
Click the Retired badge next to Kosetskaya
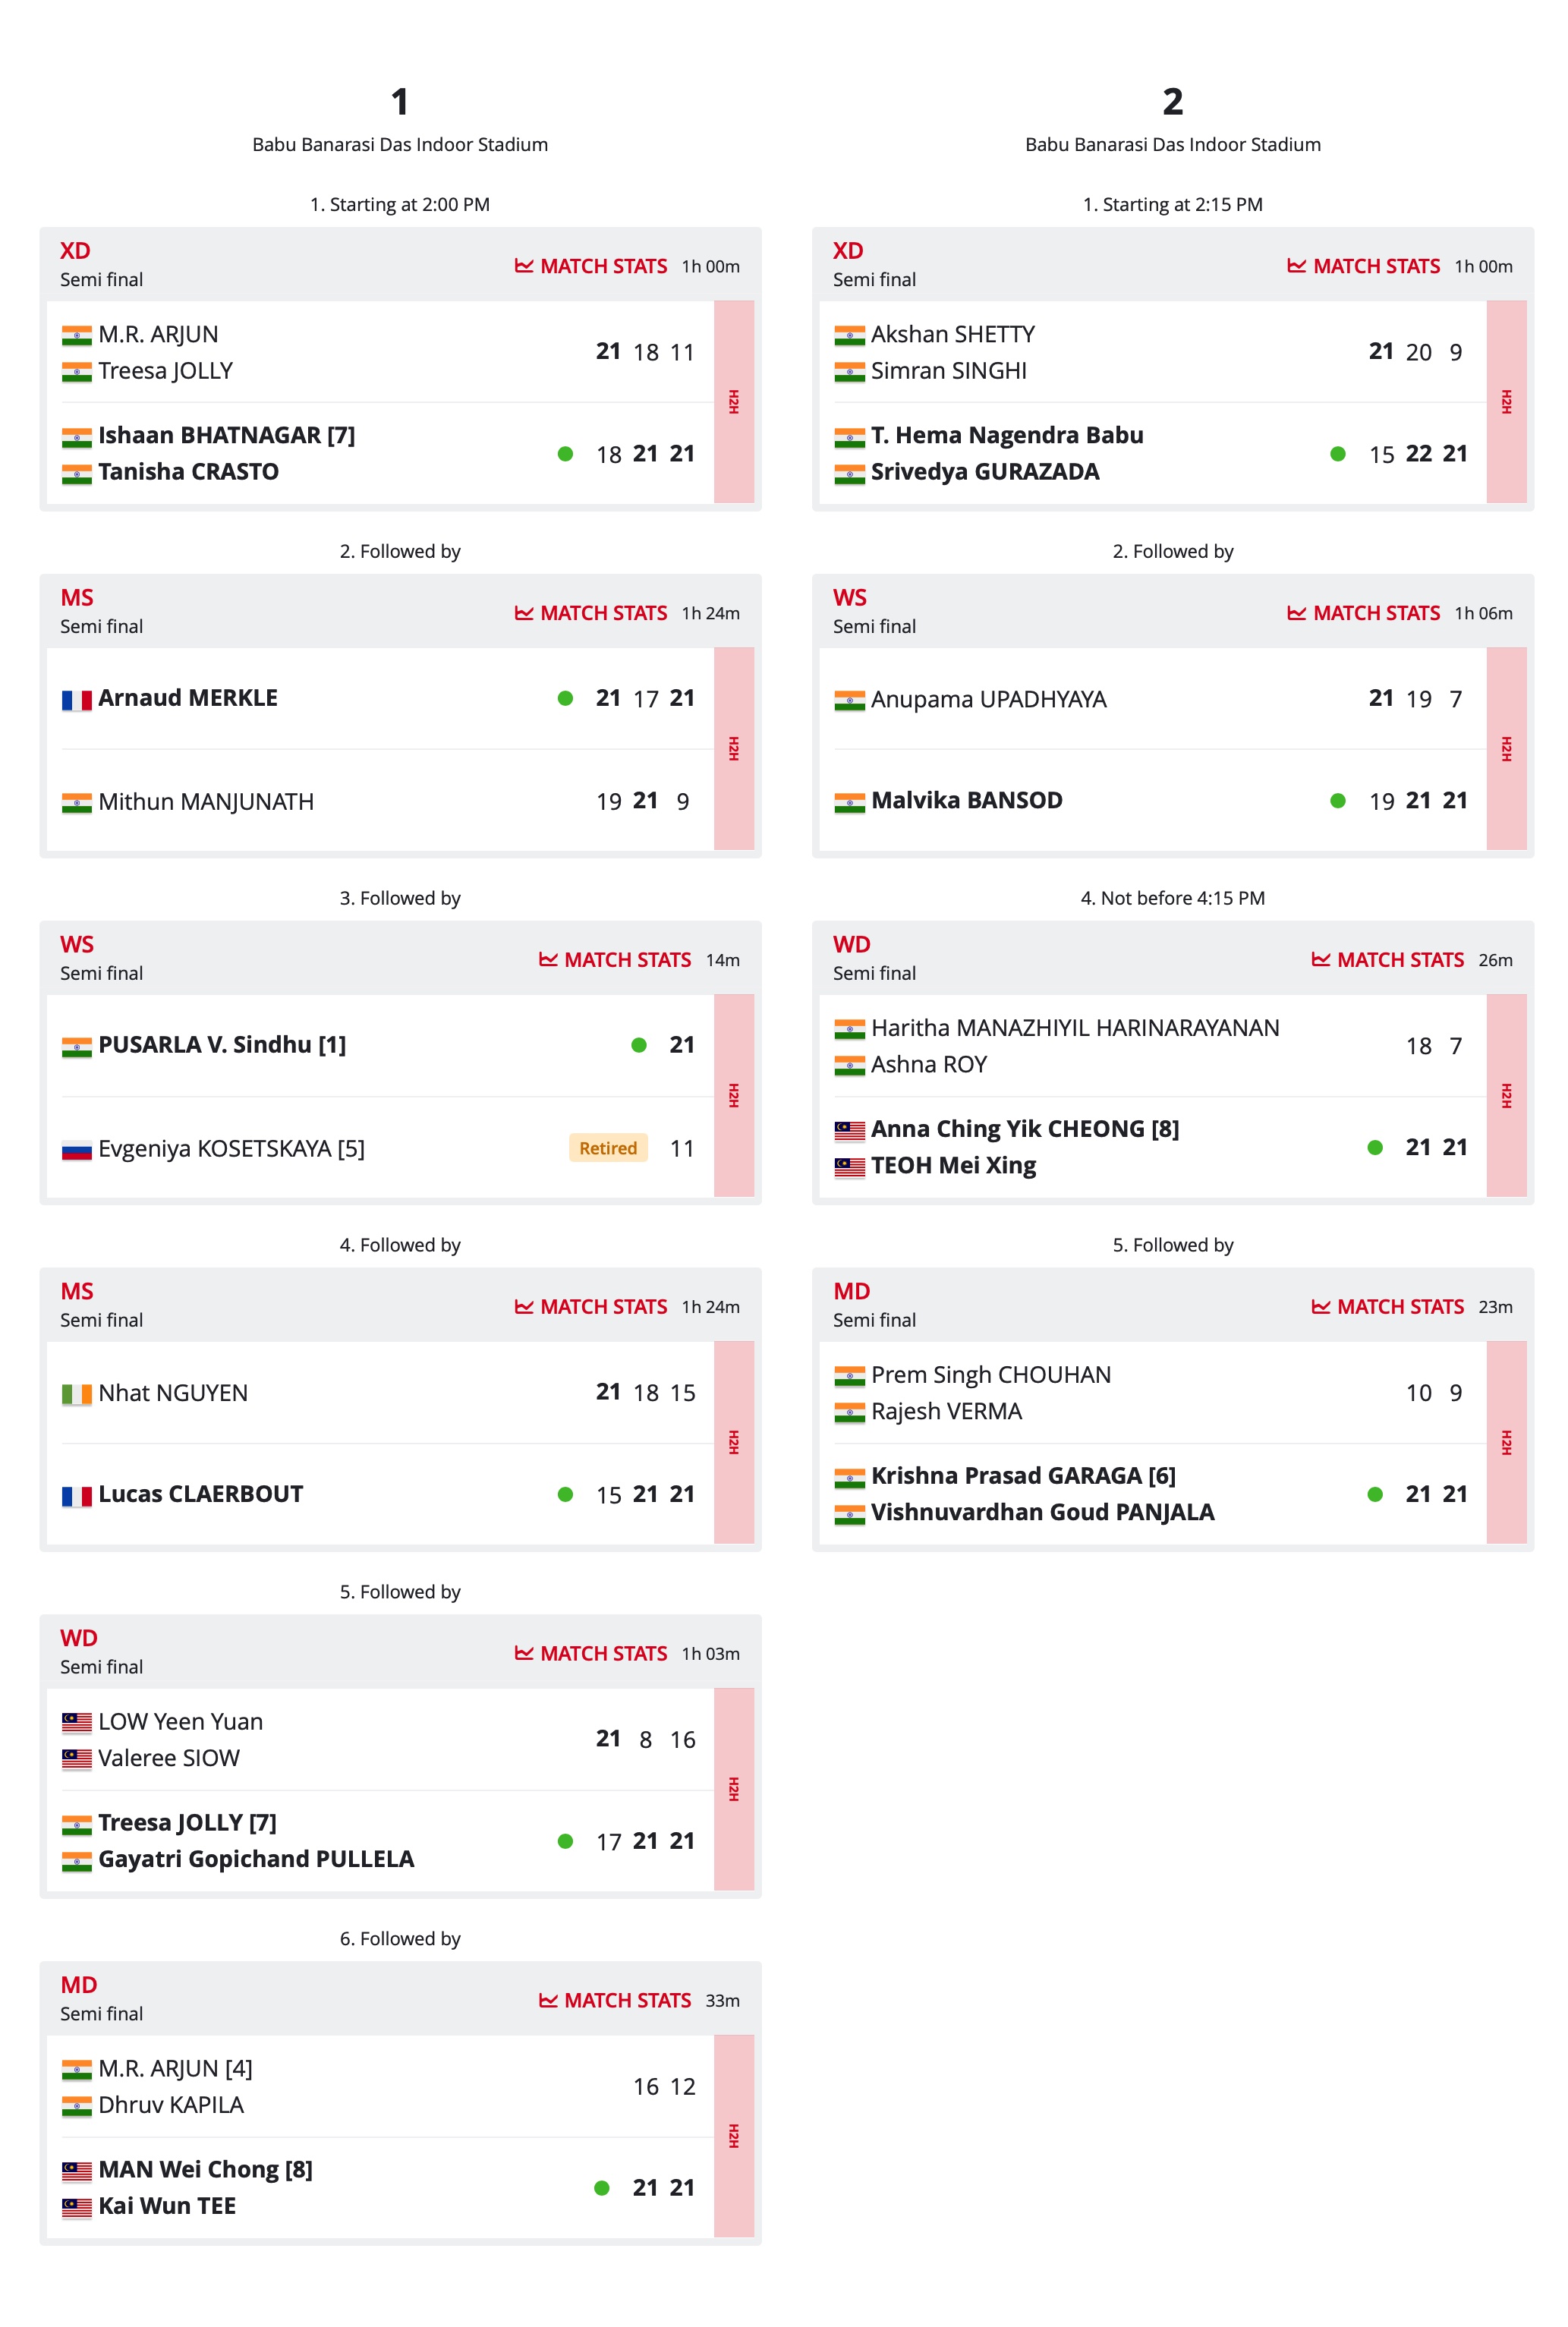coord(608,1148)
